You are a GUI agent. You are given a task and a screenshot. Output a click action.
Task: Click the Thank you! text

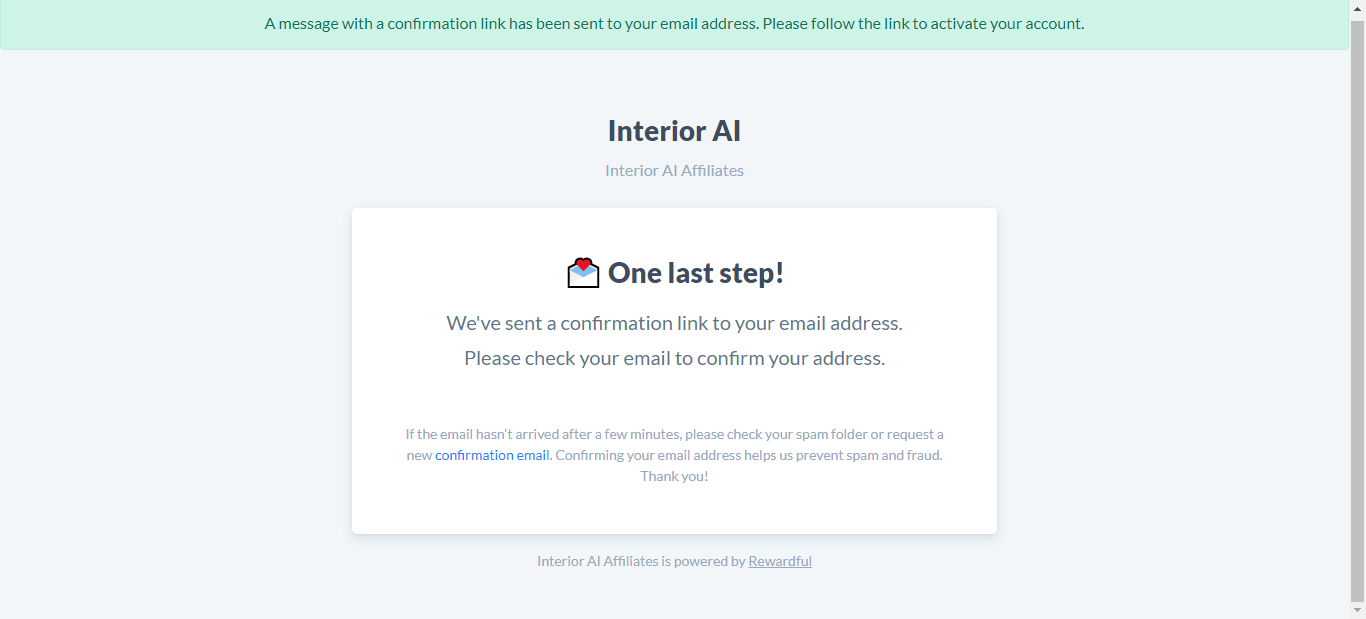point(674,476)
